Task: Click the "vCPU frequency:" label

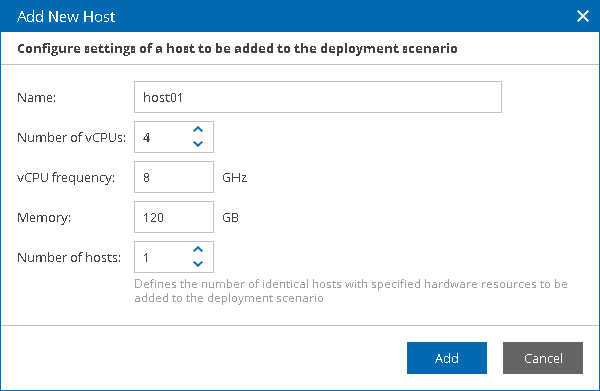Action: tap(66, 178)
